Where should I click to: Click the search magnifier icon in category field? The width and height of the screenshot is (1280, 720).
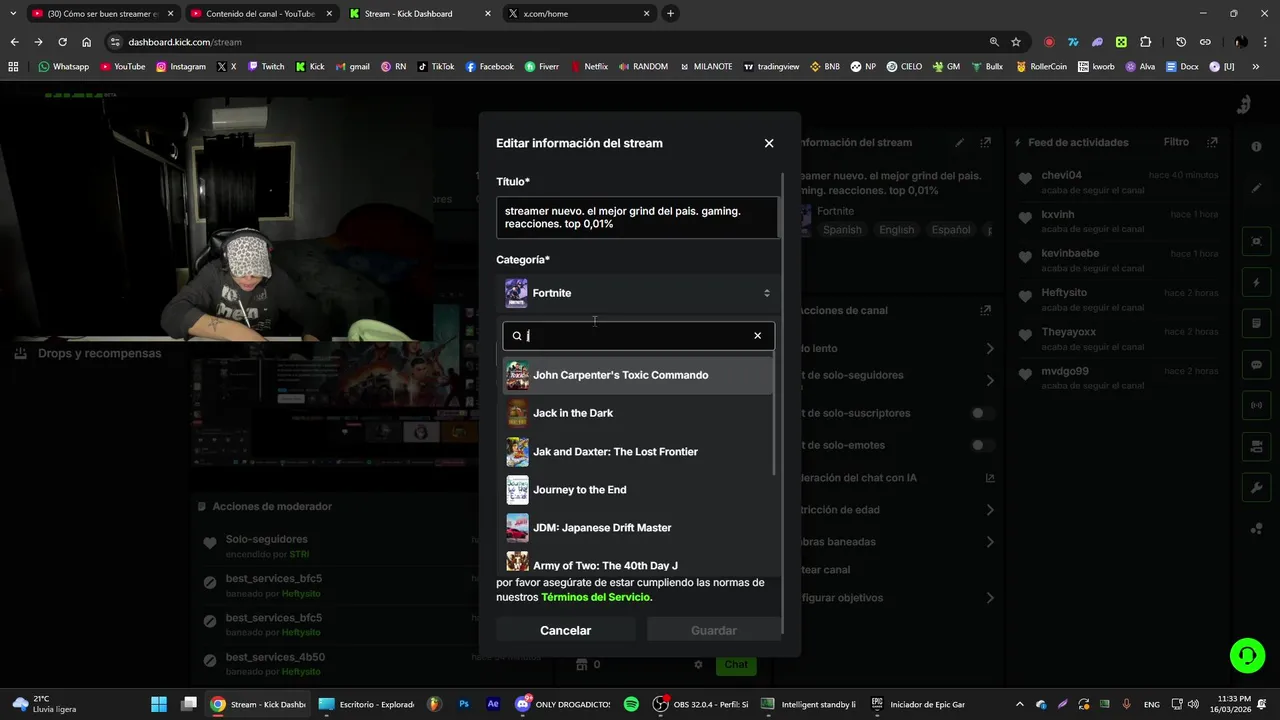point(517,336)
